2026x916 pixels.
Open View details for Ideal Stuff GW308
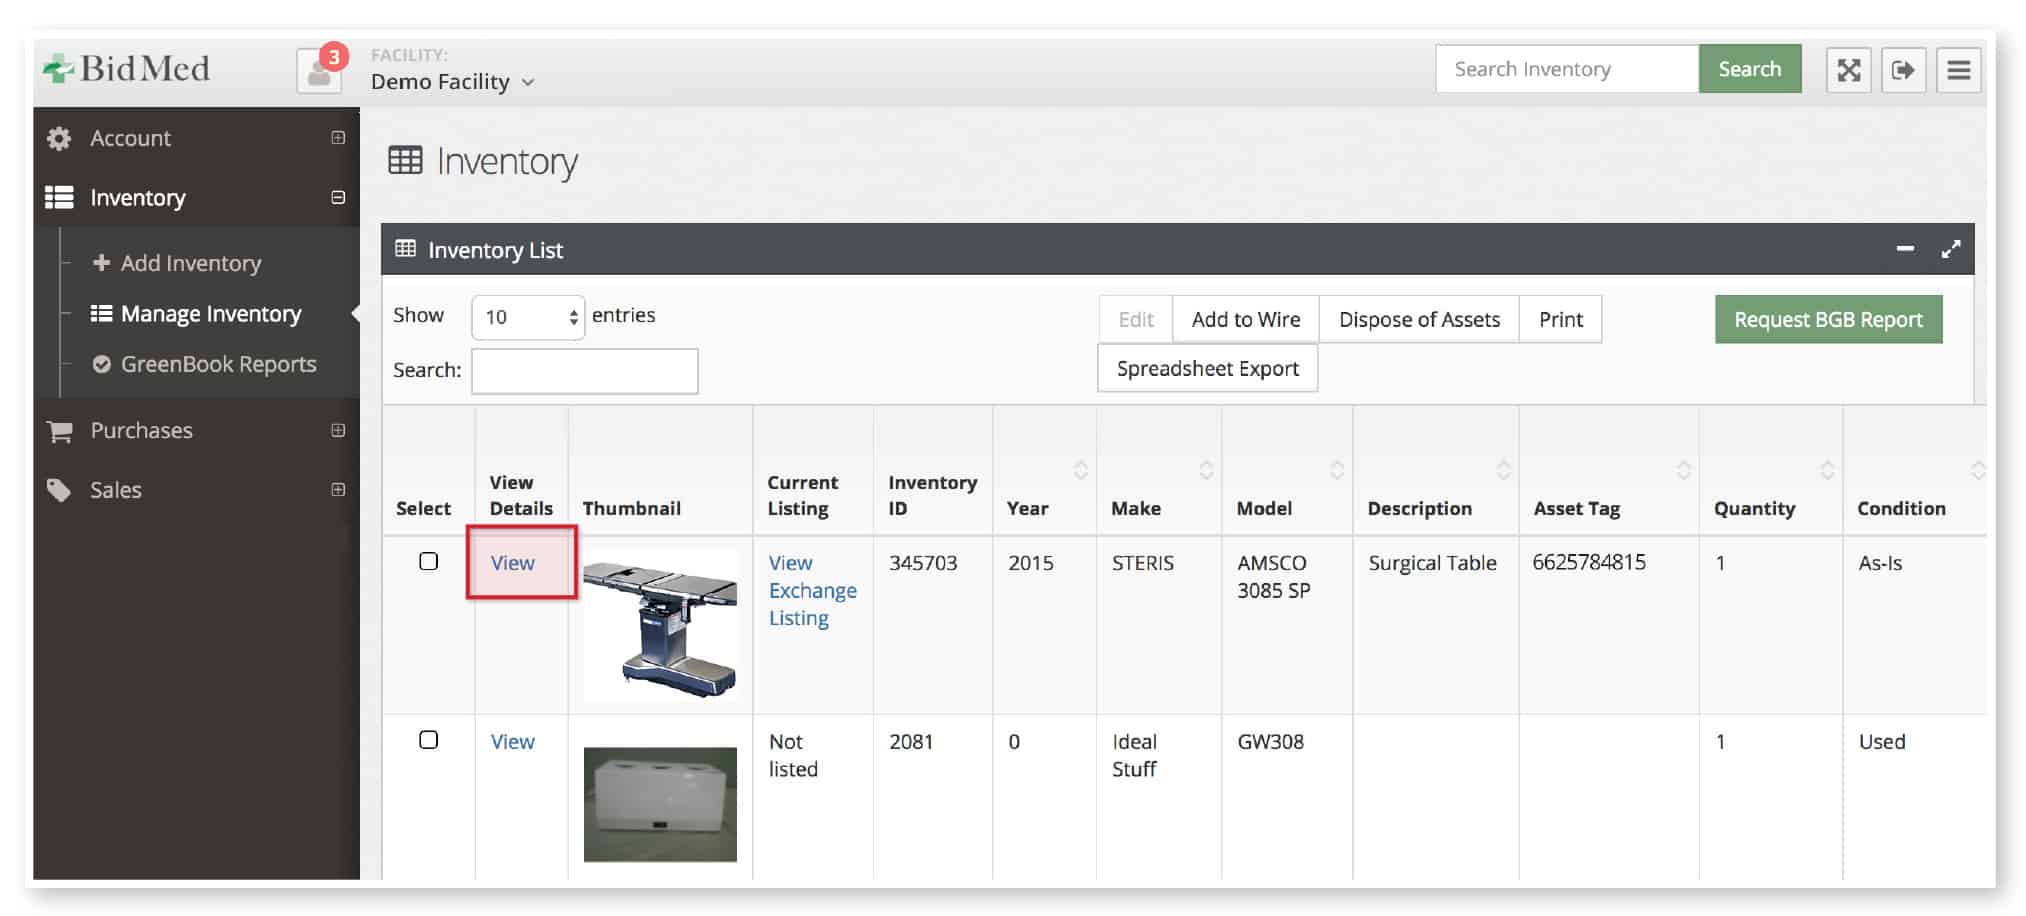pyautogui.click(x=512, y=742)
